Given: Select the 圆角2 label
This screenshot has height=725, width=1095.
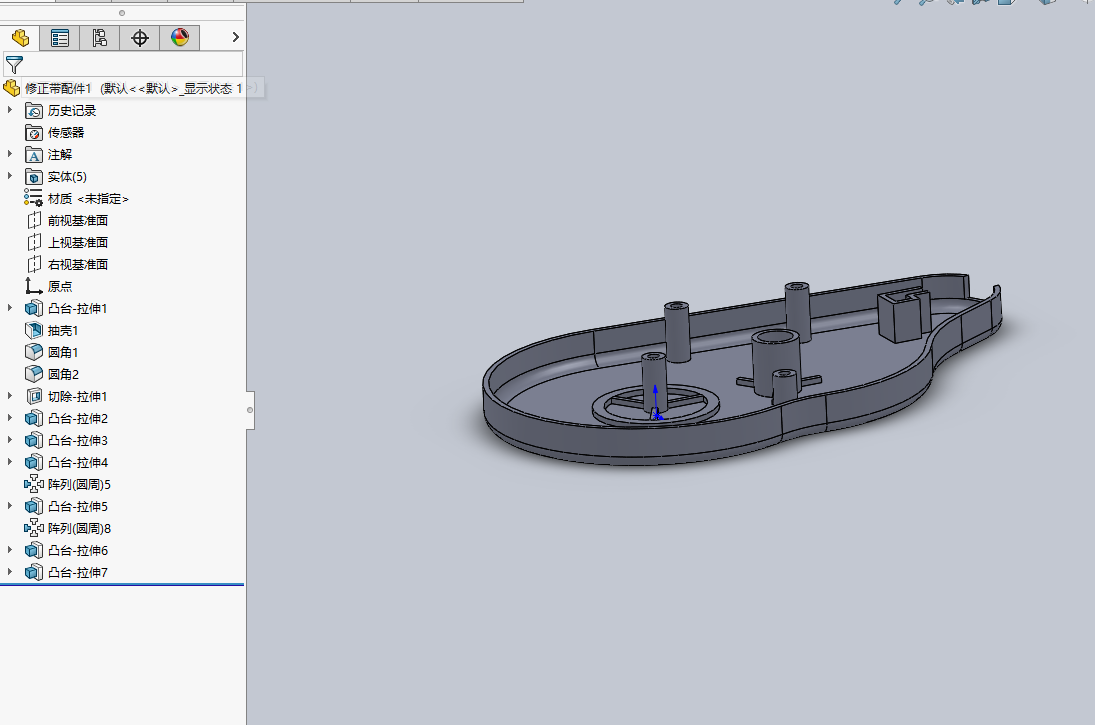Looking at the screenshot, I should coord(63,374).
